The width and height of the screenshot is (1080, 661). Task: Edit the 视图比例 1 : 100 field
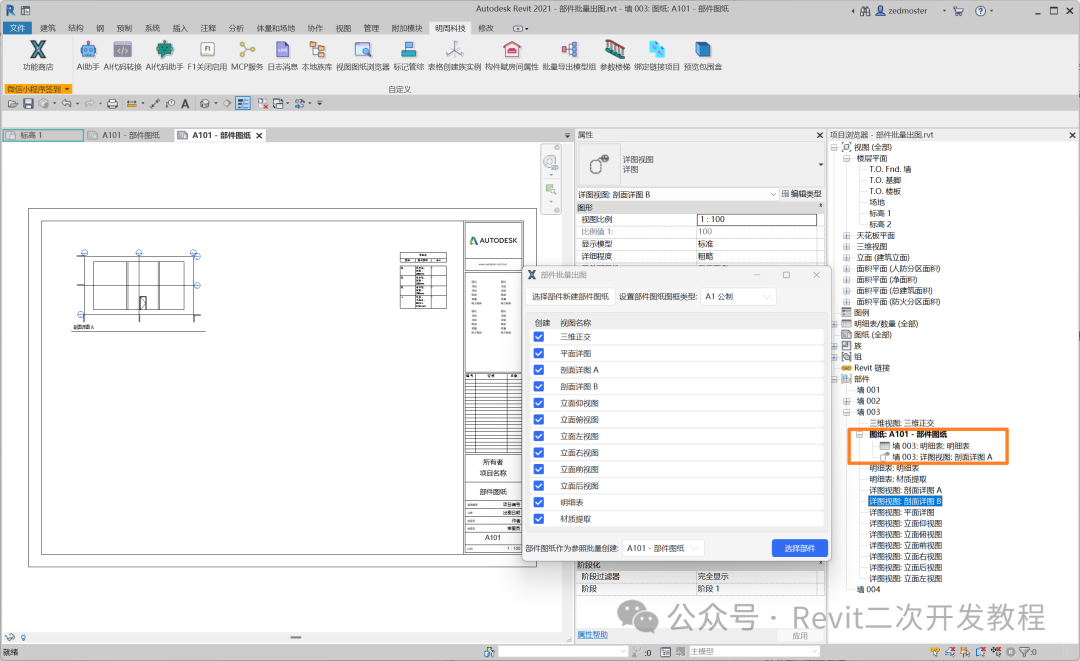(x=756, y=220)
